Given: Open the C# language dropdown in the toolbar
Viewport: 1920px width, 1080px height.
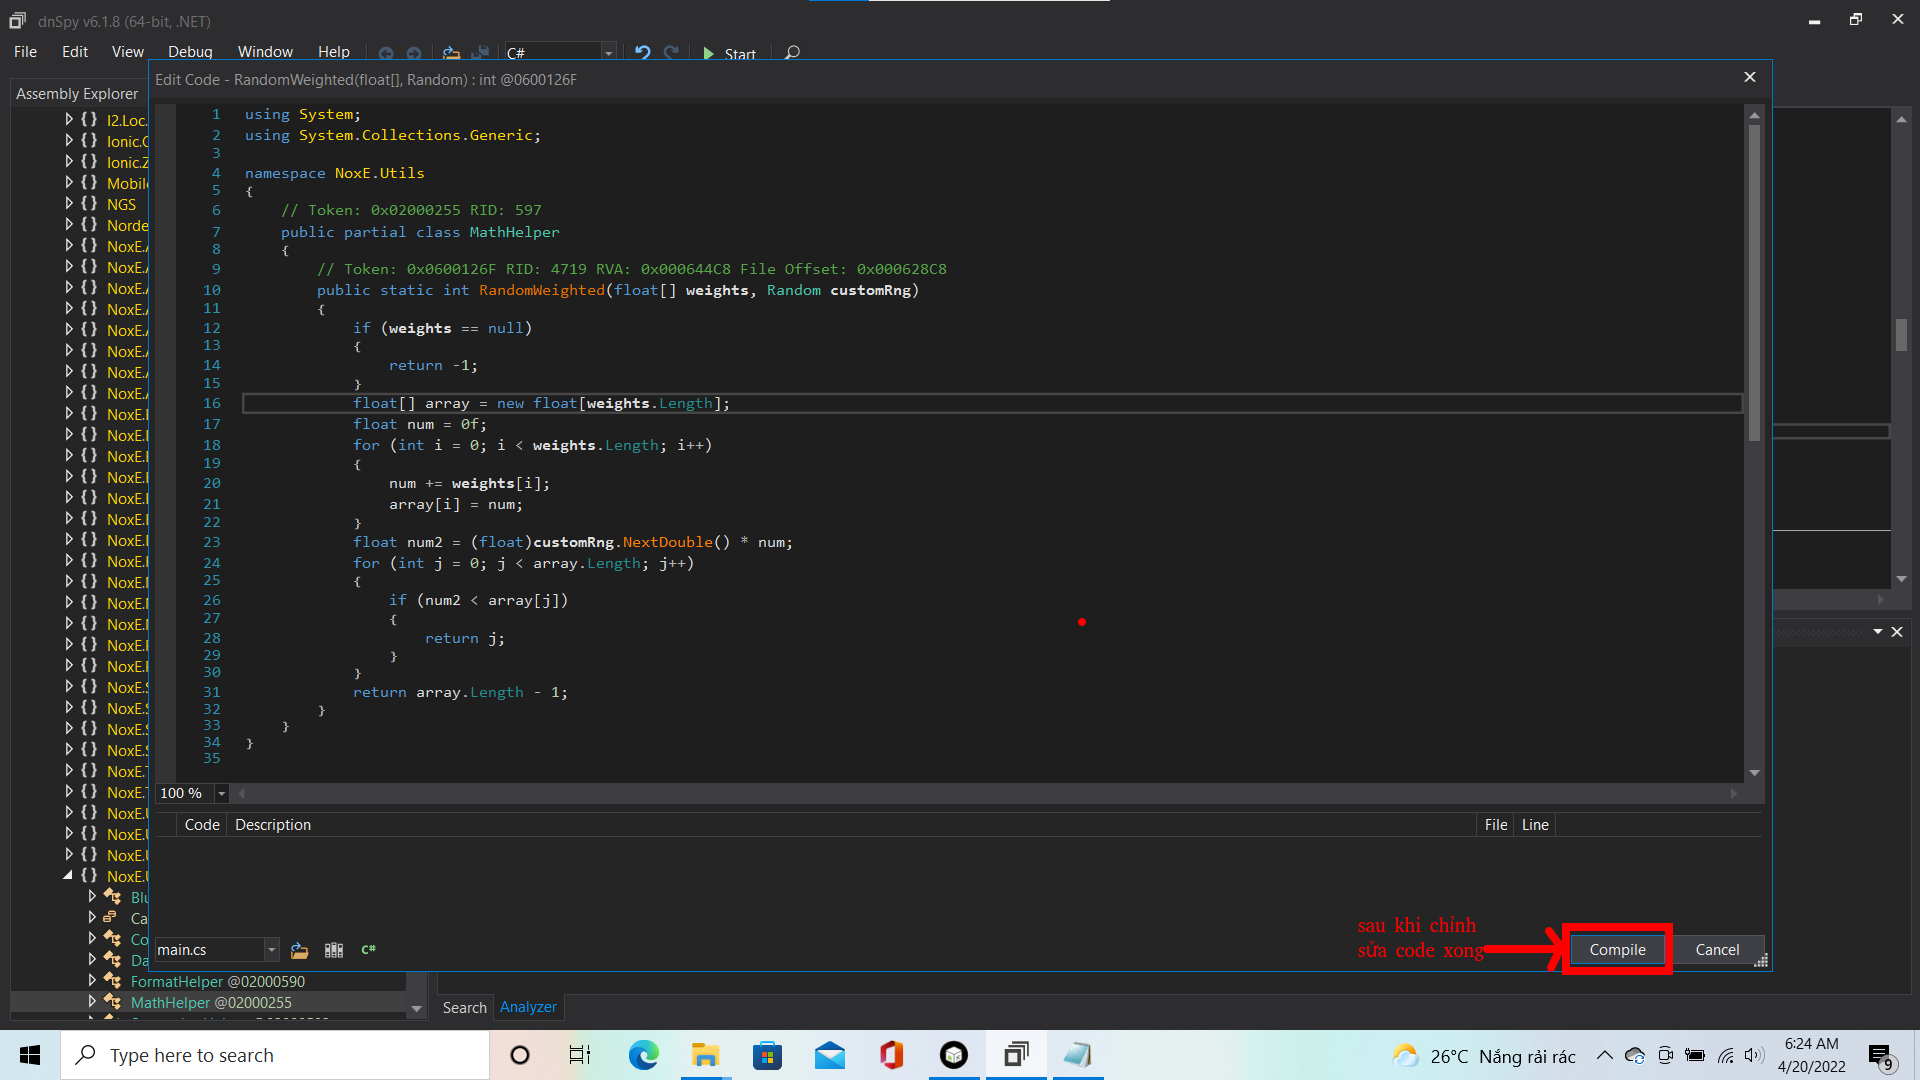Looking at the screenshot, I should pyautogui.click(x=608, y=53).
